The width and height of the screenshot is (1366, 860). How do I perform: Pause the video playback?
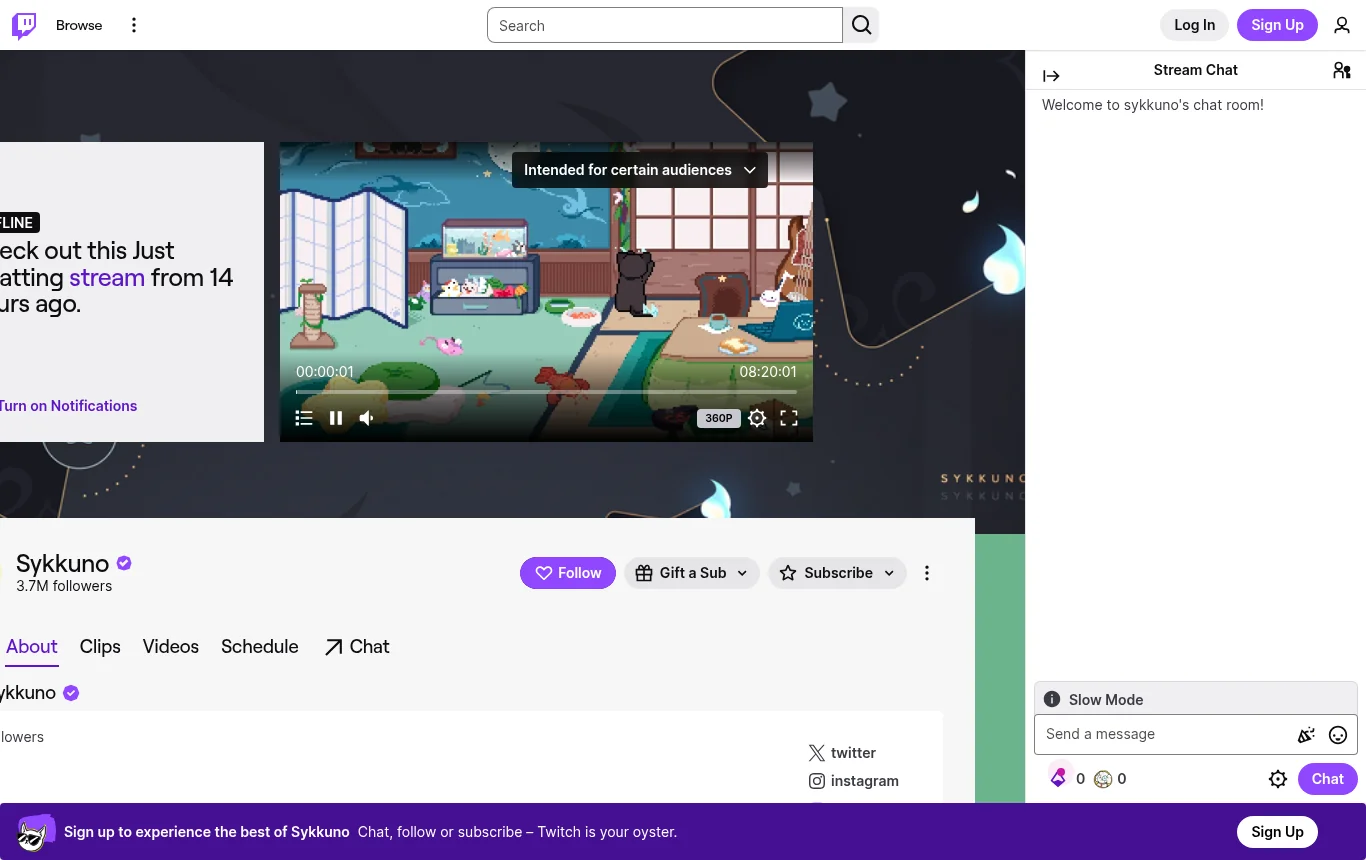[336, 418]
